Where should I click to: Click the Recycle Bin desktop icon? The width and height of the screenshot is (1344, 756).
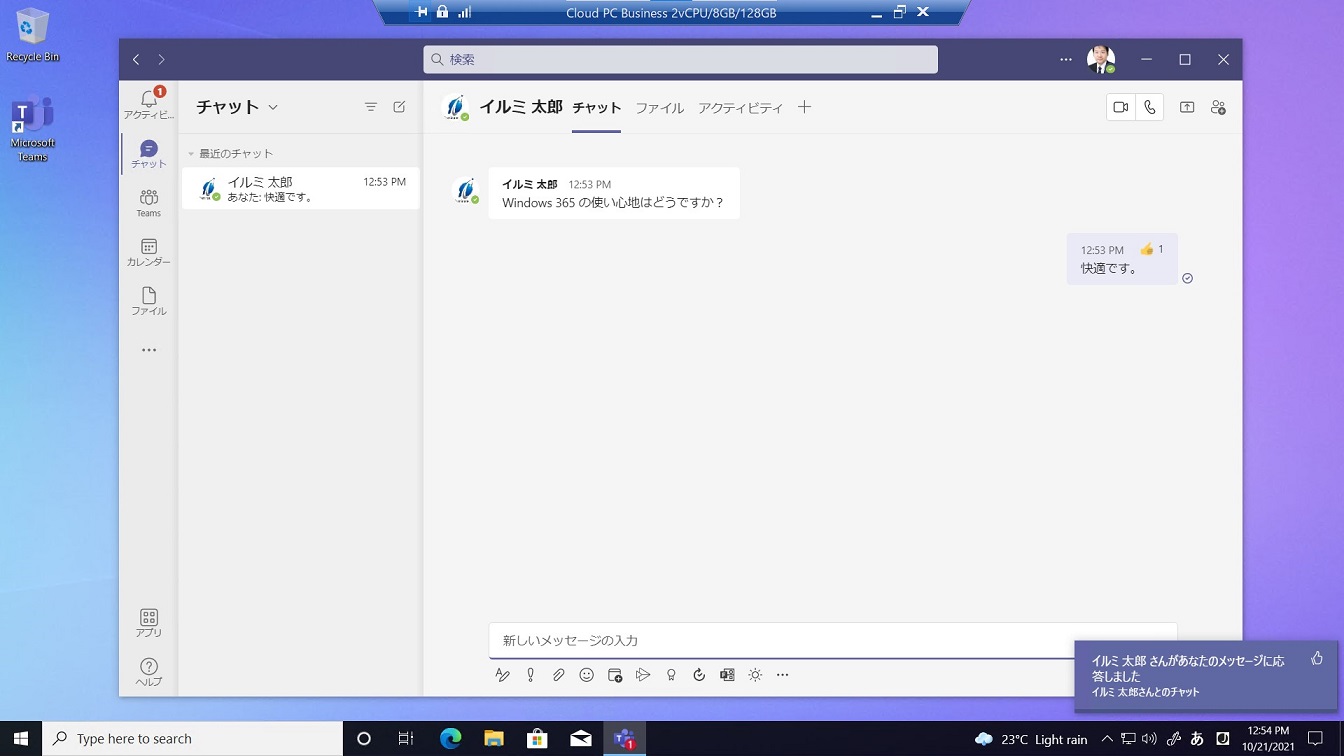32,36
